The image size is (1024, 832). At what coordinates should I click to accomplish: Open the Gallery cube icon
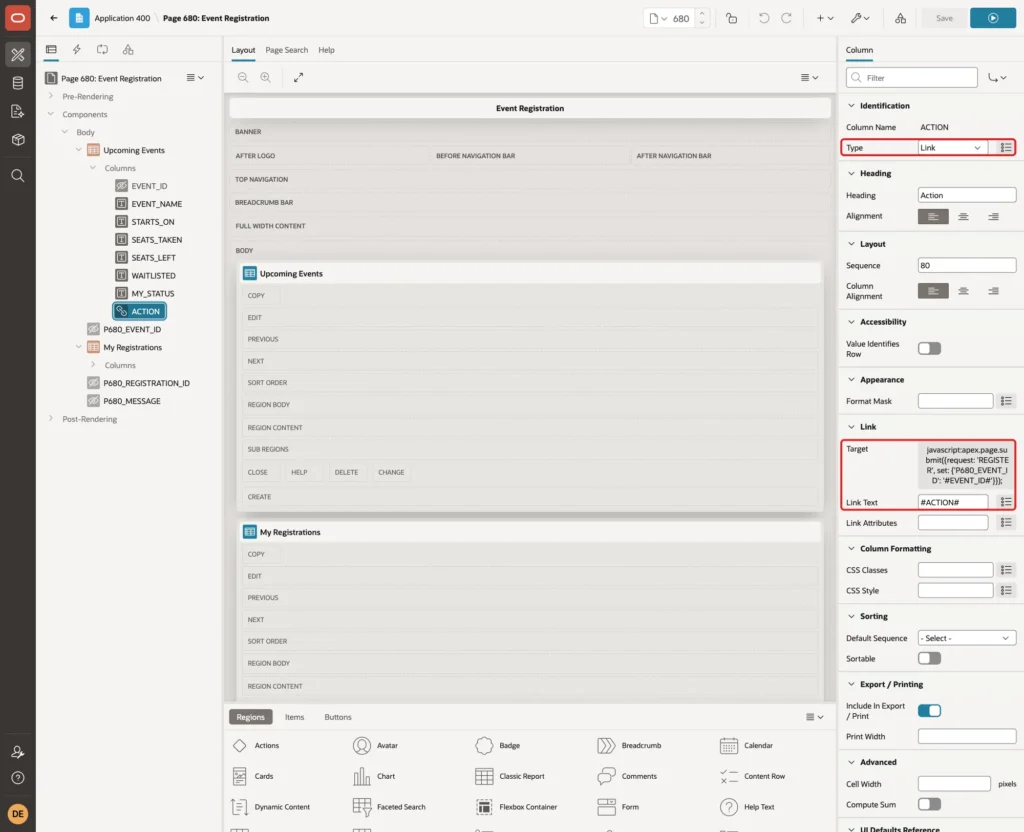pos(18,140)
